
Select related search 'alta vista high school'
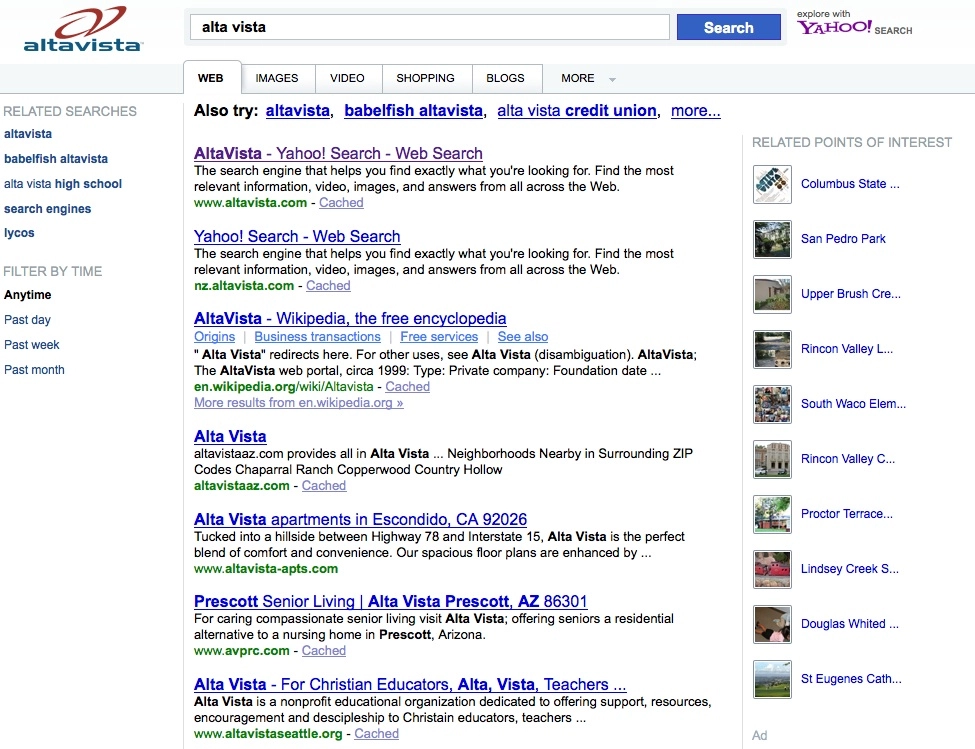click(x=63, y=184)
